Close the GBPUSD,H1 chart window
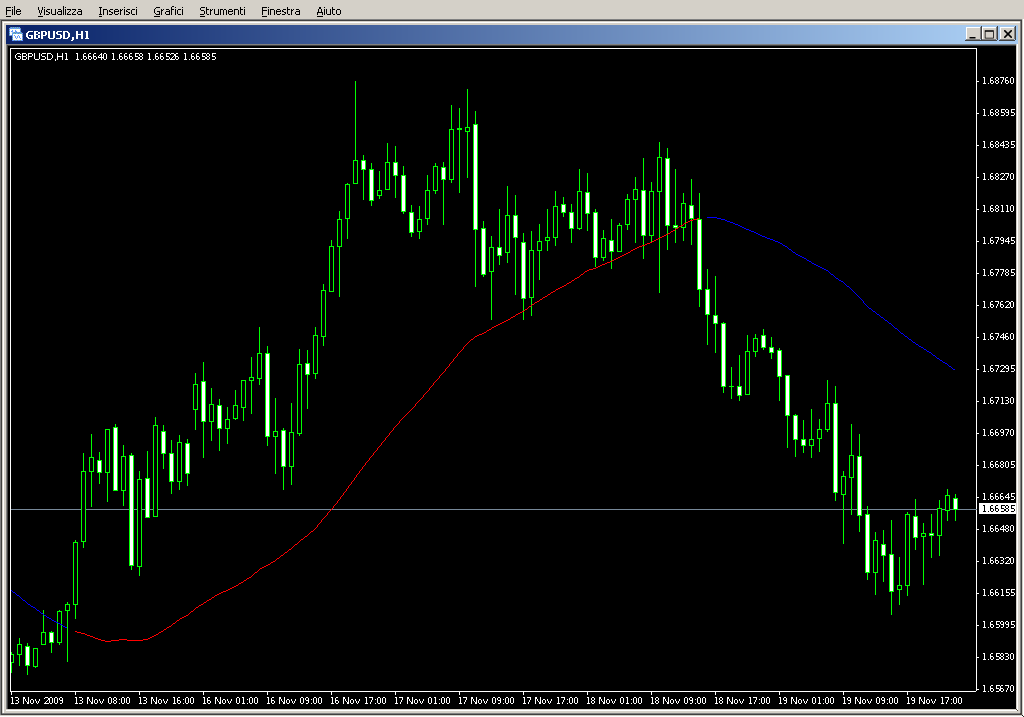This screenshot has height=717, width=1024. [1008, 34]
